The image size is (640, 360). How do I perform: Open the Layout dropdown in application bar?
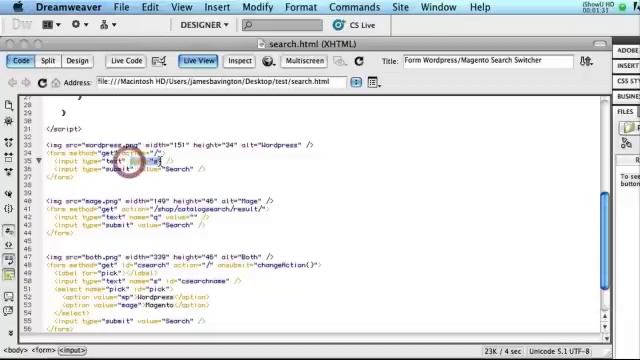(x=51, y=25)
